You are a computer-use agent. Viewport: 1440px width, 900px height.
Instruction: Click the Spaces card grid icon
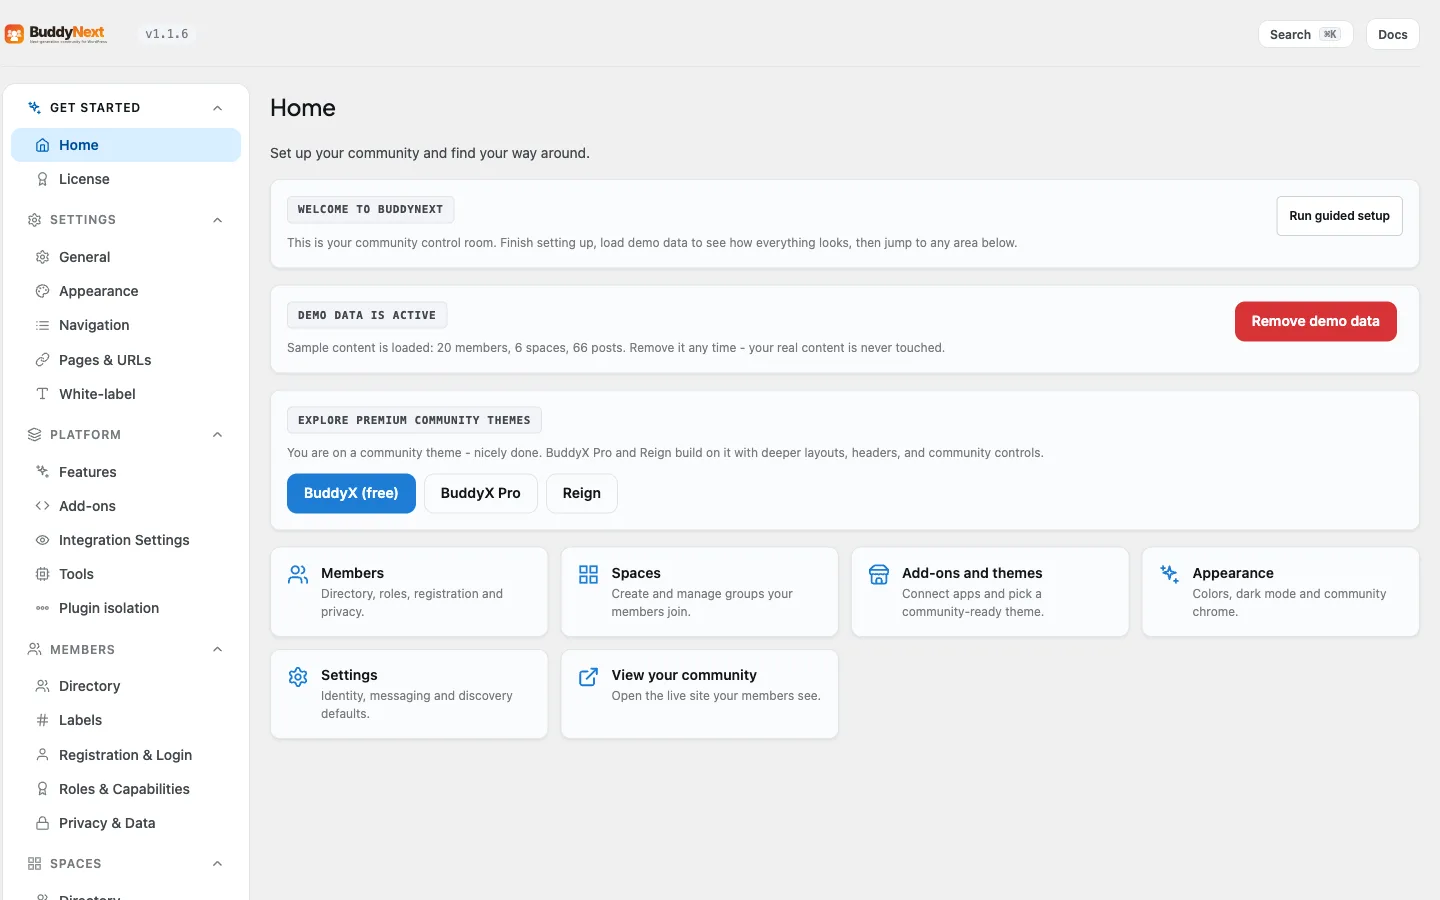(x=588, y=574)
